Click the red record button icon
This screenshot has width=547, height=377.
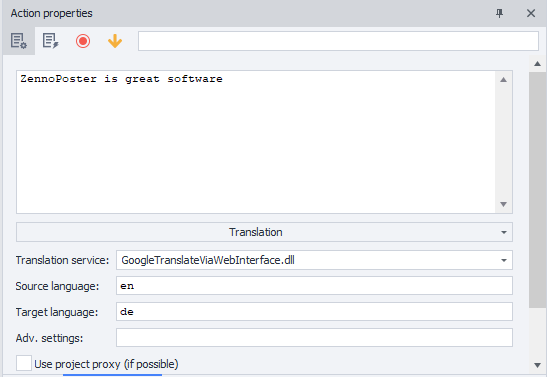tap(83, 41)
